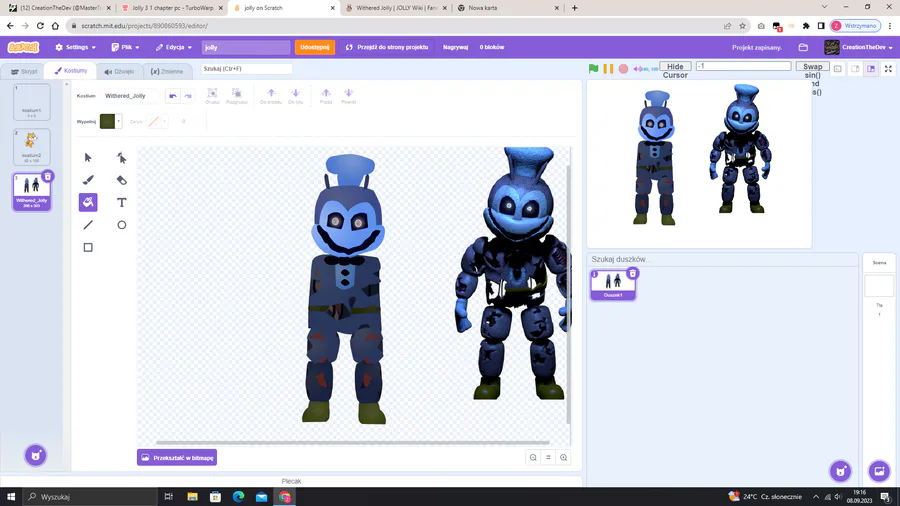Switch to large stage layout

(871, 69)
